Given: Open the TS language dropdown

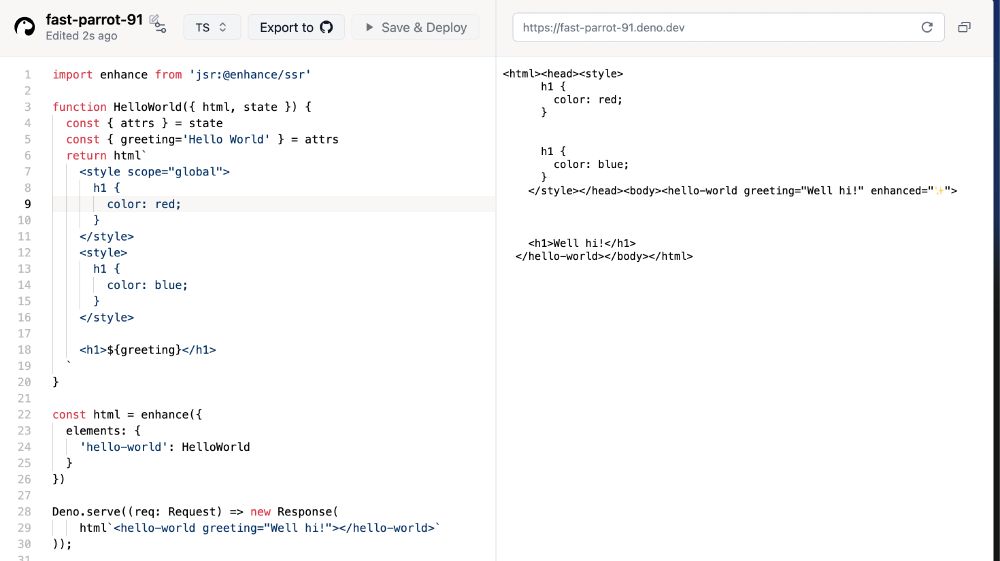Looking at the screenshot, I should pos(212,27).
